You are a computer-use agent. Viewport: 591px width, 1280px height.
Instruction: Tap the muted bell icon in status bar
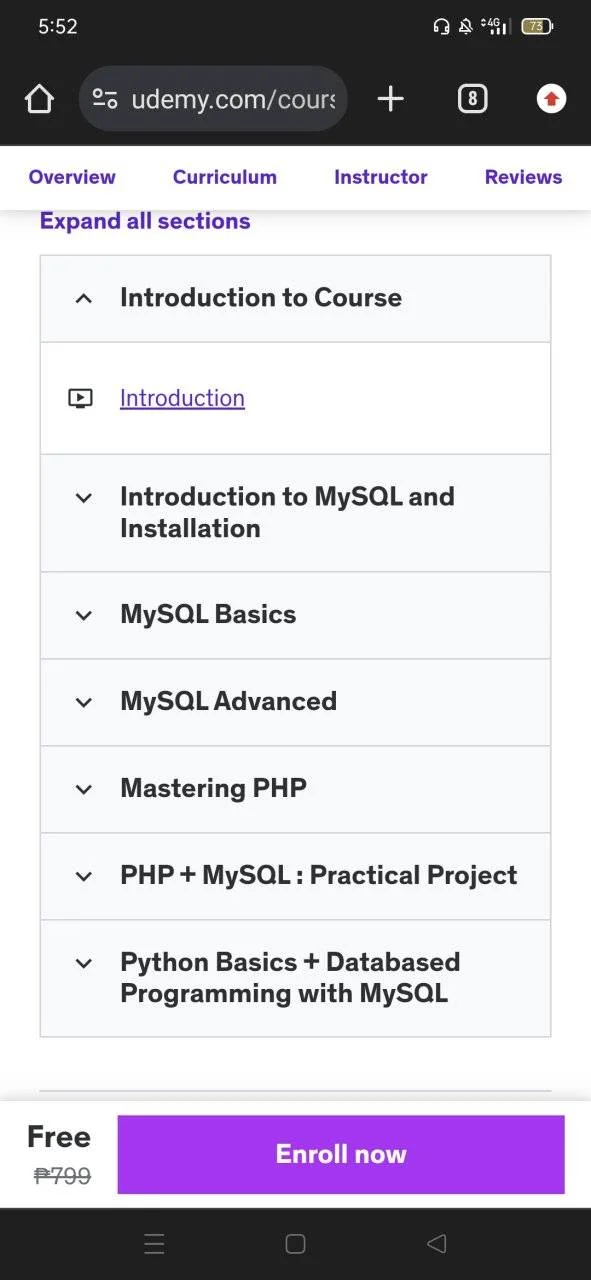(x=466, y=27)
